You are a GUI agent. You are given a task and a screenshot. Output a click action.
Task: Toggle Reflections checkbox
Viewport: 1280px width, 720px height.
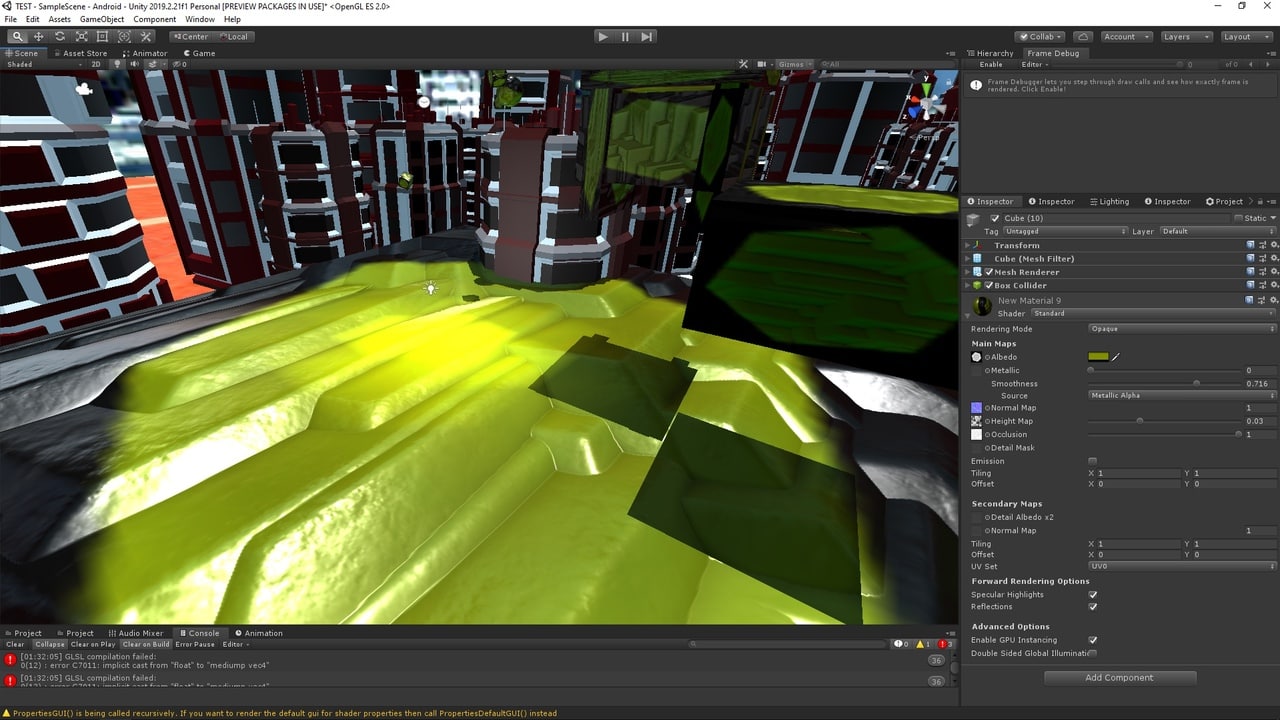click(x=1092, y=607)
